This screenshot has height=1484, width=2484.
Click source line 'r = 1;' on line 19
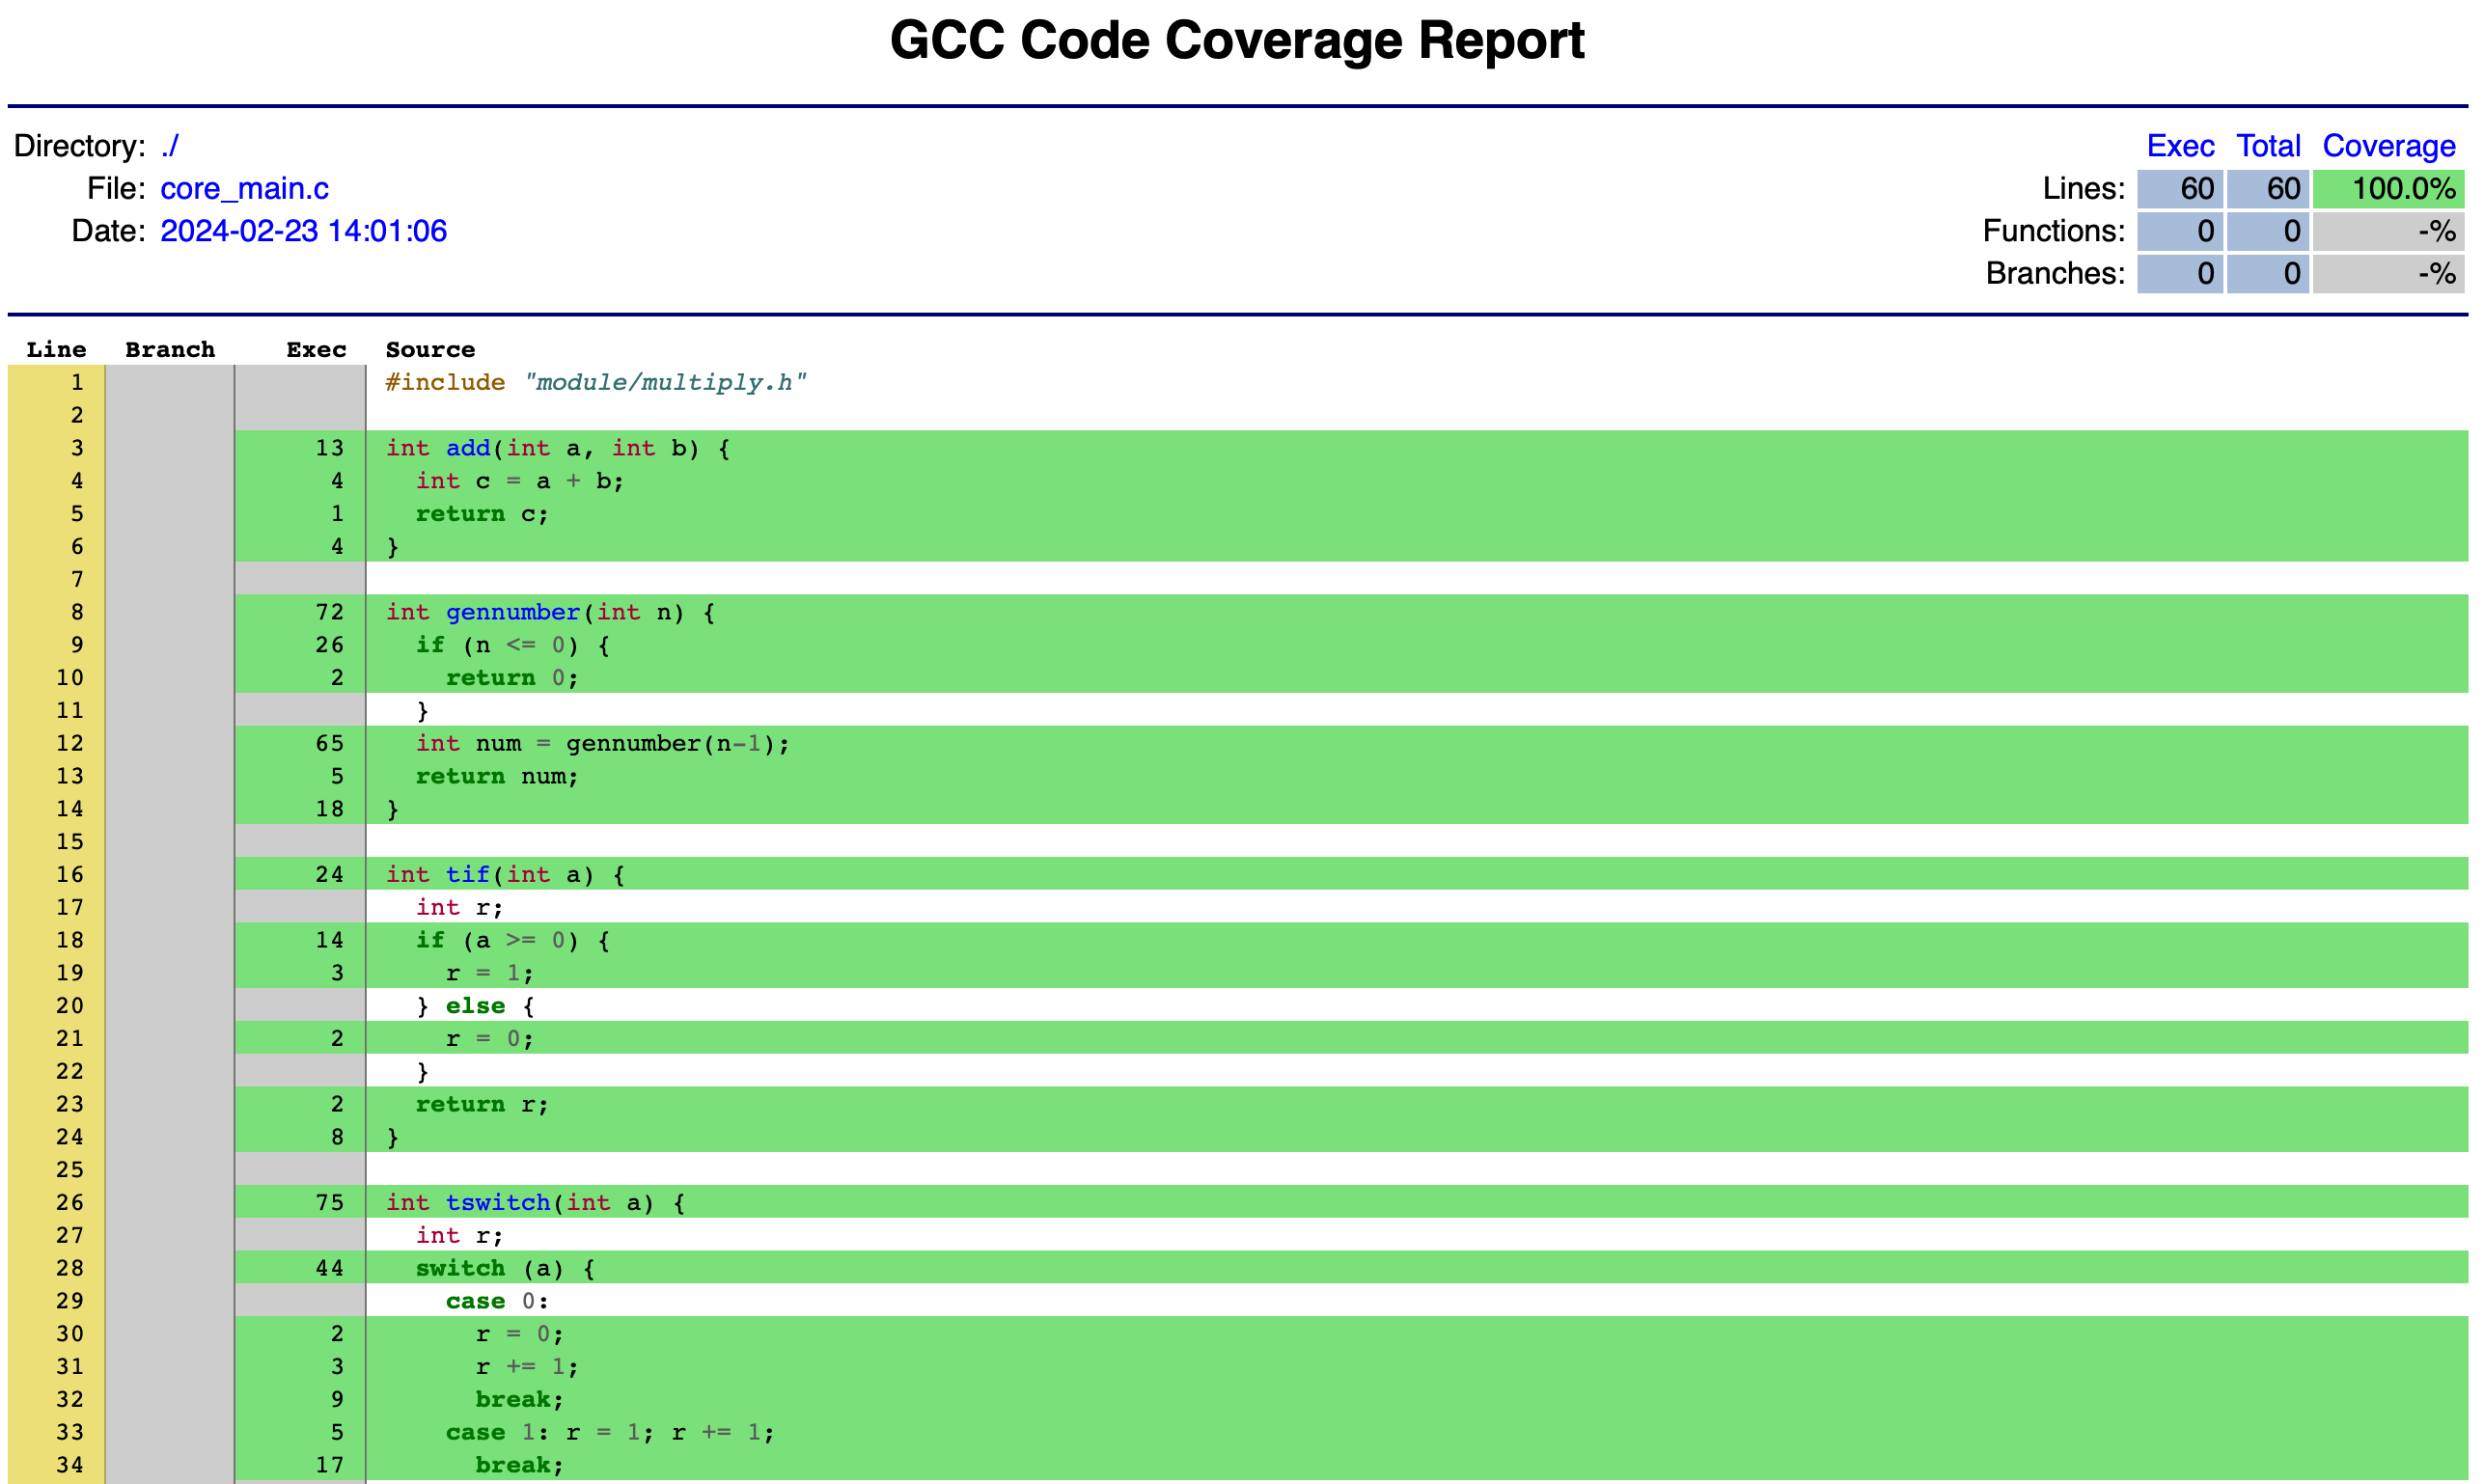(490, 973)
